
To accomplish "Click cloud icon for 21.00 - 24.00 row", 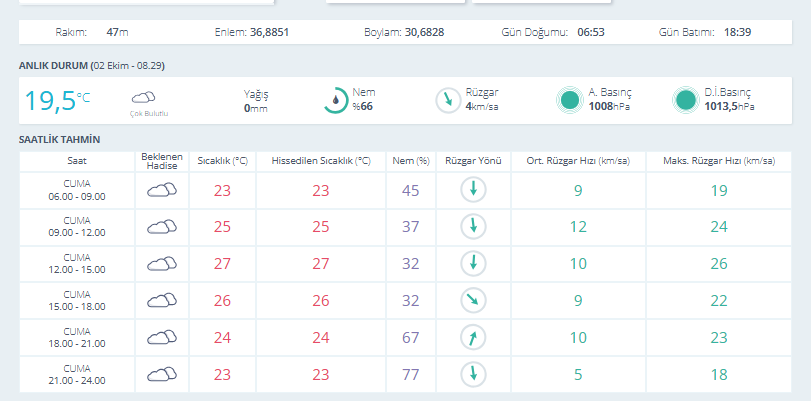I will 162,375.
